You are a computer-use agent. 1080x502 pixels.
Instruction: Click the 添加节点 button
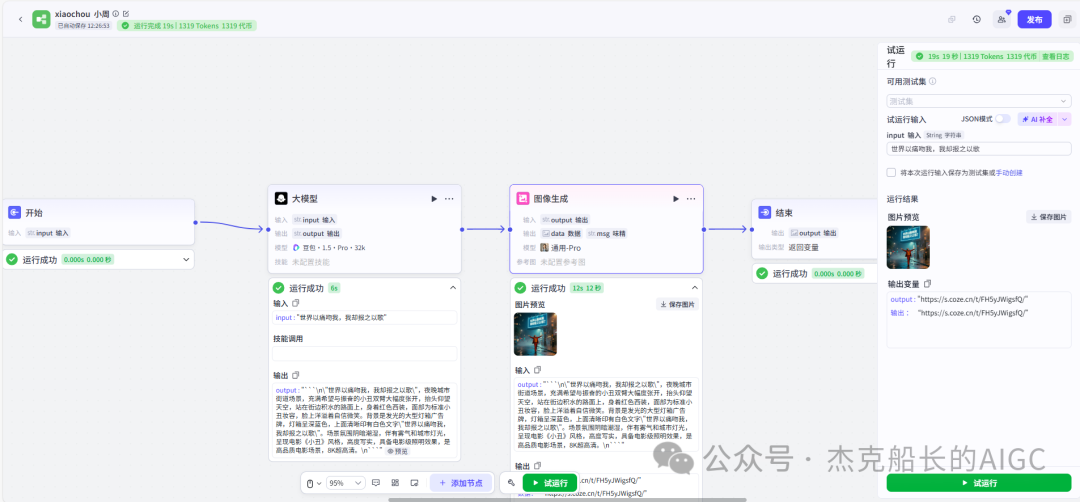[461, 483]
